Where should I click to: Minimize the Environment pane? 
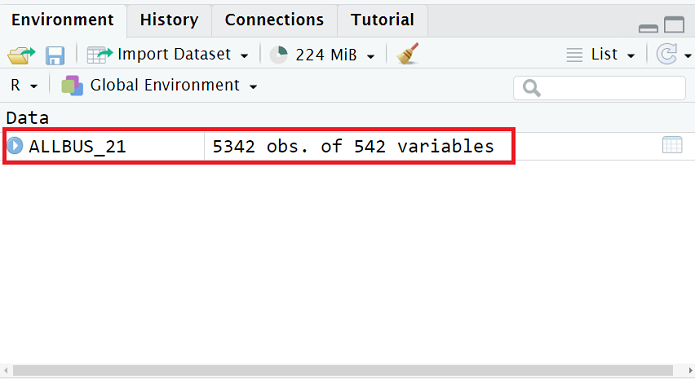tap(648, 28)
